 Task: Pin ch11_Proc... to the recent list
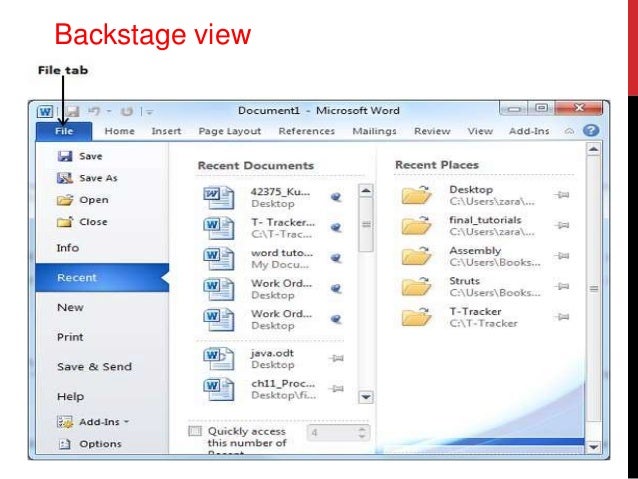click(336, 389)
